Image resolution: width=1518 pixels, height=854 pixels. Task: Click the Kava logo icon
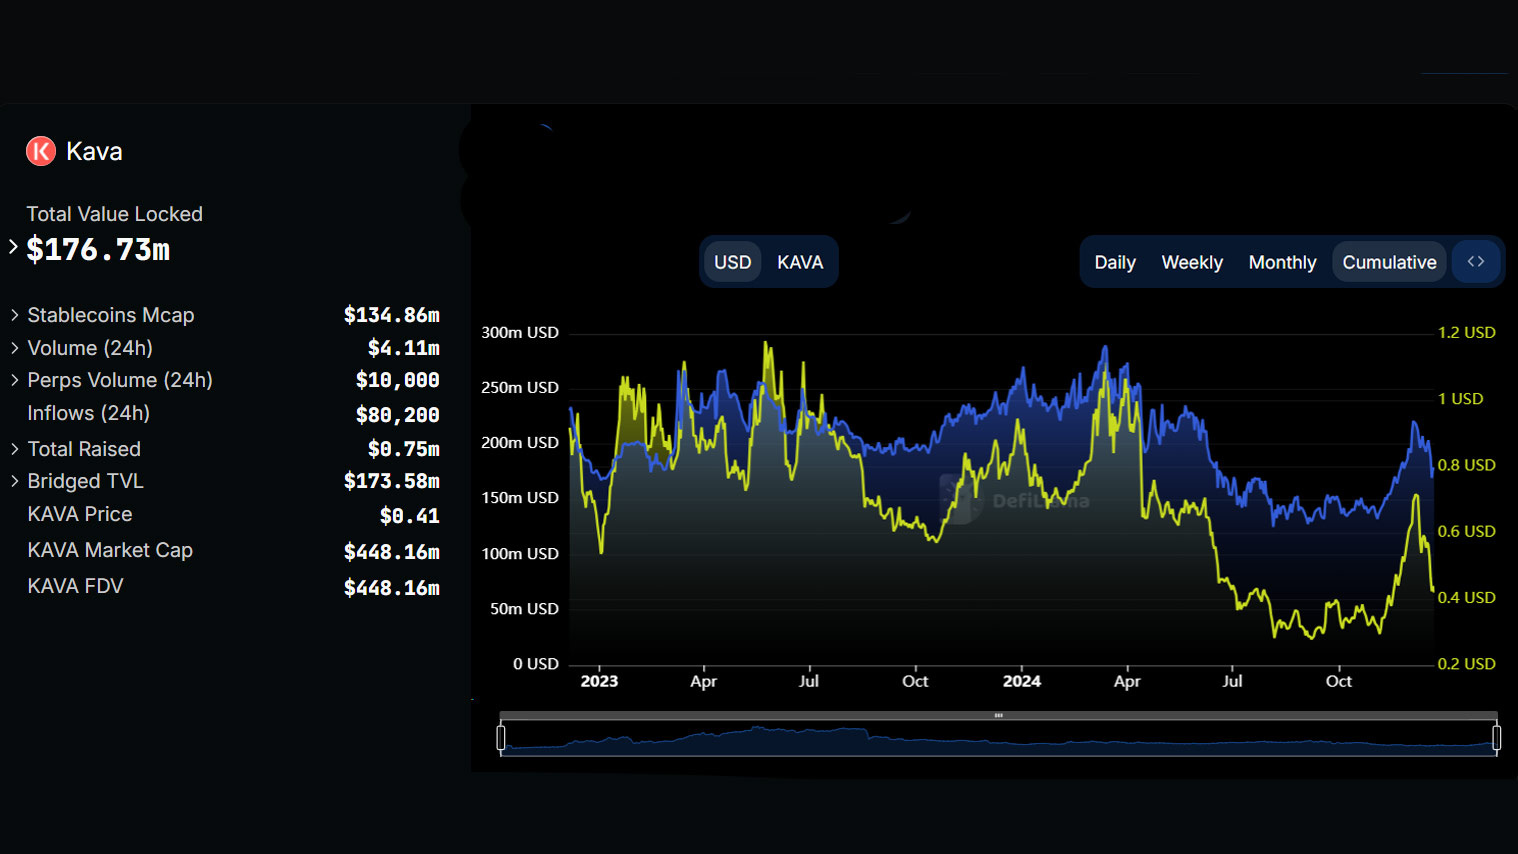coord(41,151)
